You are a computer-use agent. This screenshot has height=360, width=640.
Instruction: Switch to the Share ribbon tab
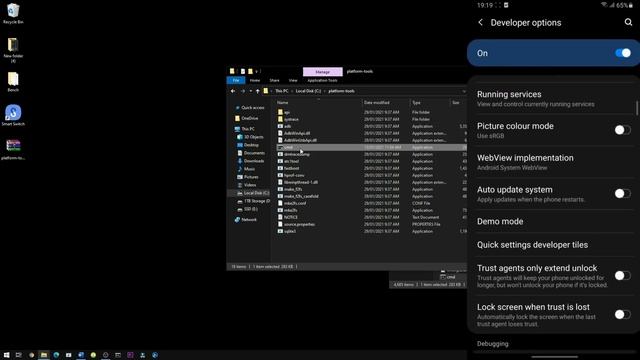274,80
